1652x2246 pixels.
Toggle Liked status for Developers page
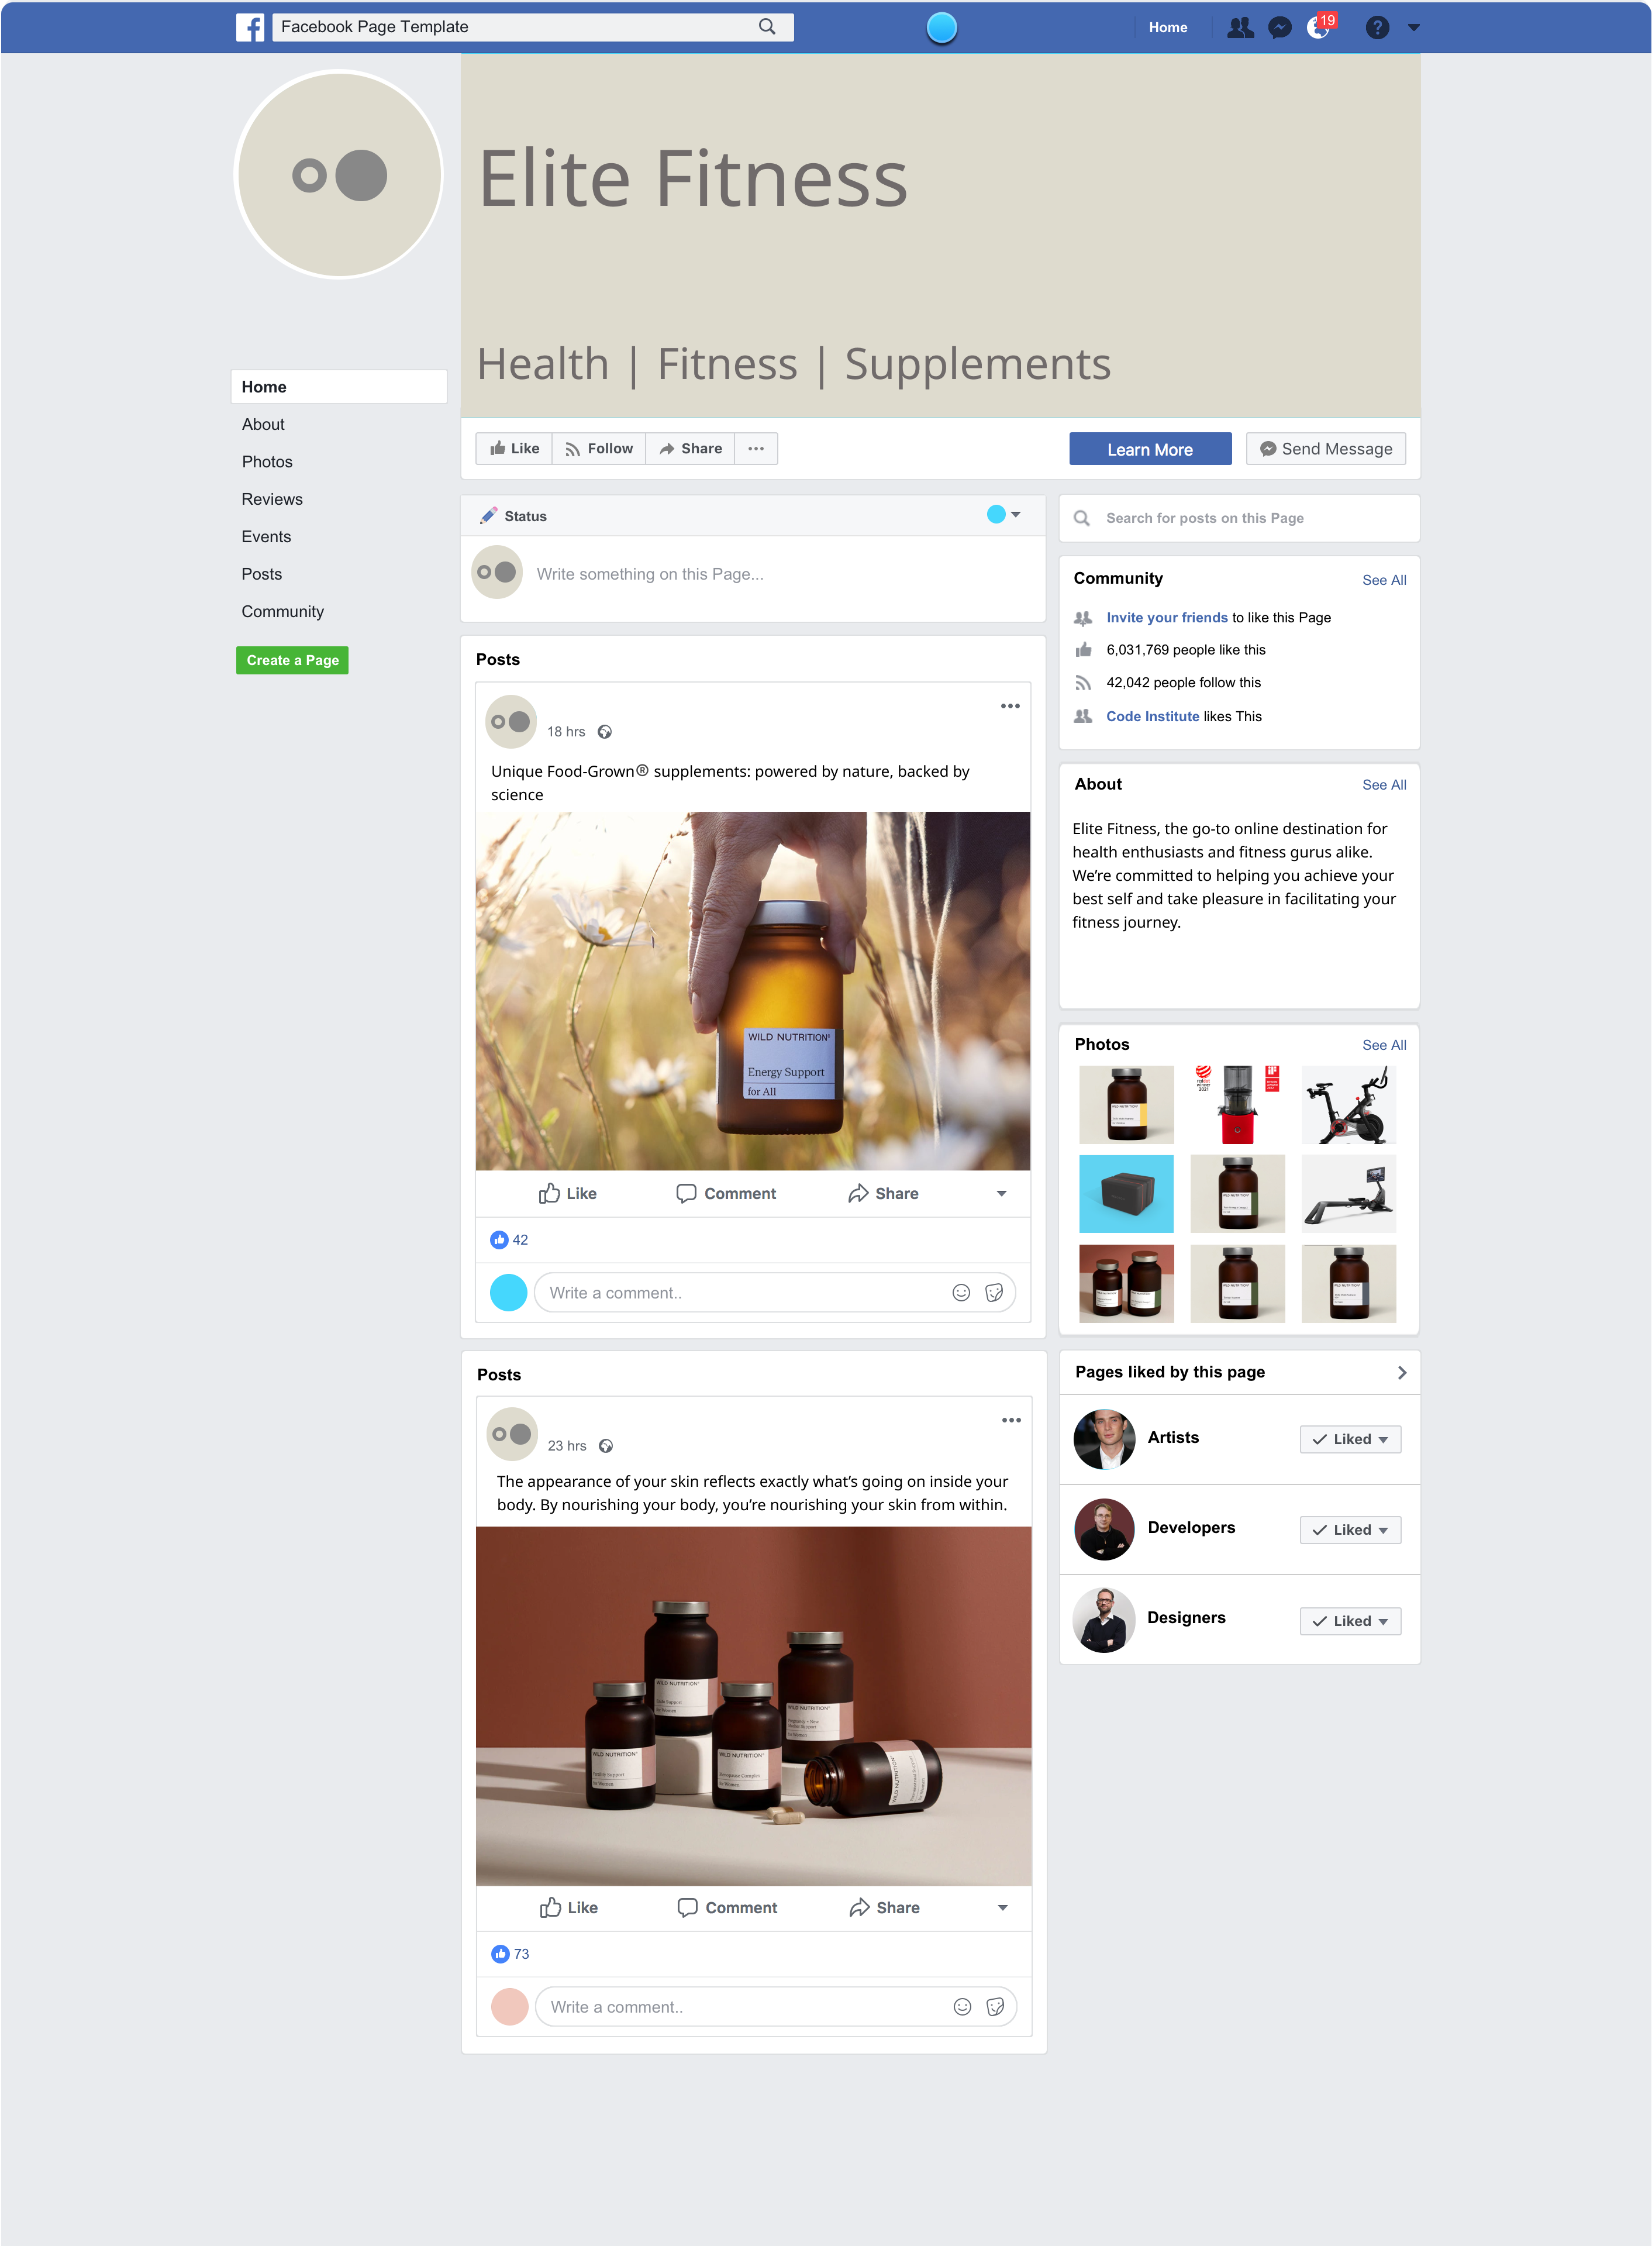(x=1350, y=1530)
